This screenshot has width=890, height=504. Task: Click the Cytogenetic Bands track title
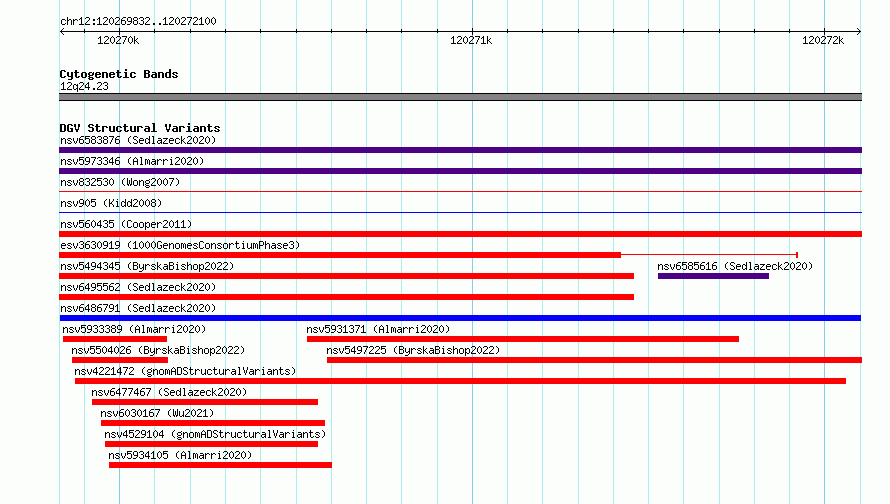point(119,74)
